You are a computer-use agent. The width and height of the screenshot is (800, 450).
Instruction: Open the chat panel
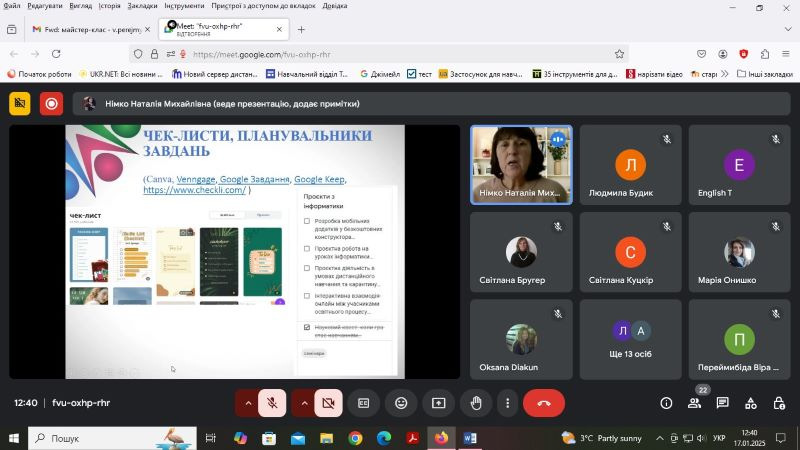722,403
